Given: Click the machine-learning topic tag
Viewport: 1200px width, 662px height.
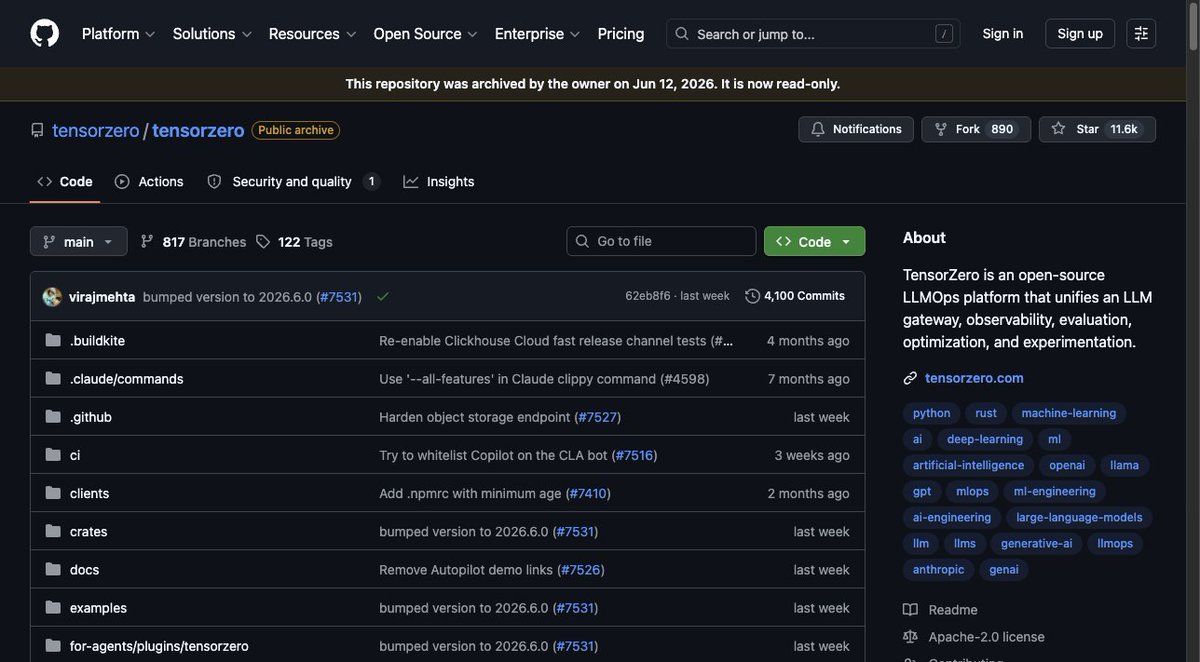Looking at the screenshot, I should 1069,413.
